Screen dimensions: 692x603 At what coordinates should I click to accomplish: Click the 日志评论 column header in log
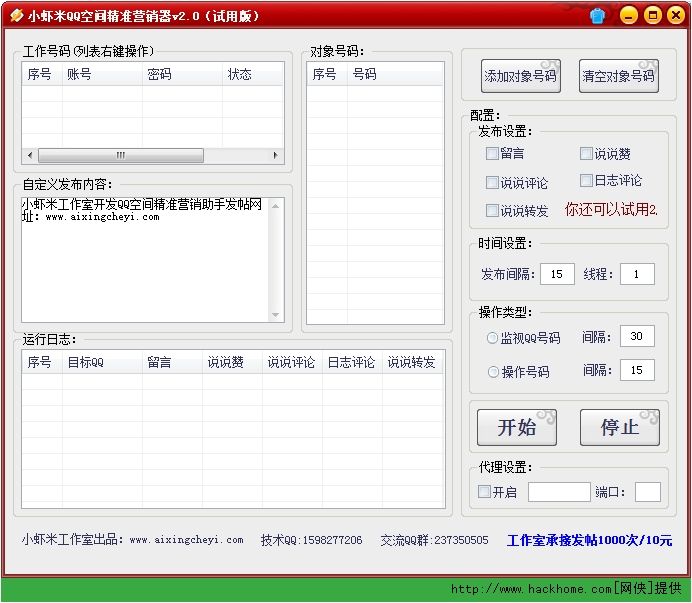click(352, 362)
